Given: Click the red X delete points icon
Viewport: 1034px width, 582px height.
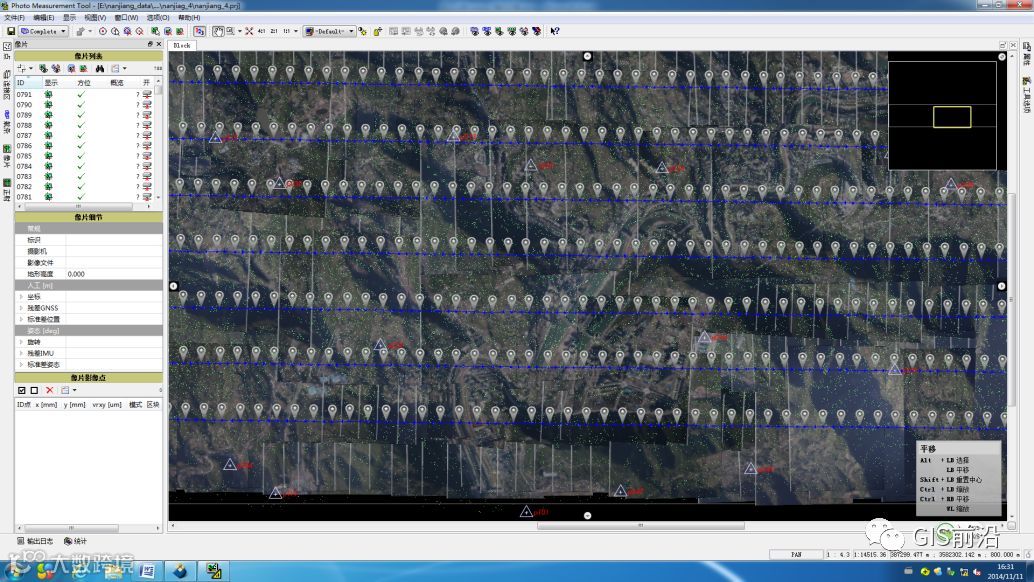Looking at the screenshot, I should [x=49, y=390].
